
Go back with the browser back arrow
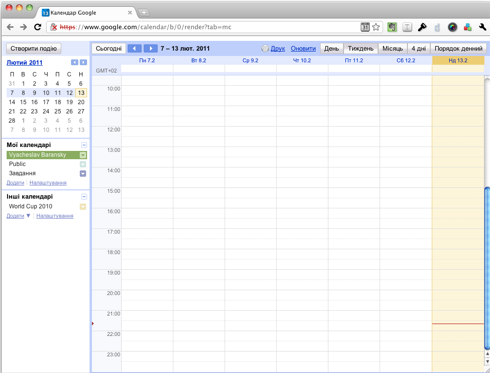point(10,27)
